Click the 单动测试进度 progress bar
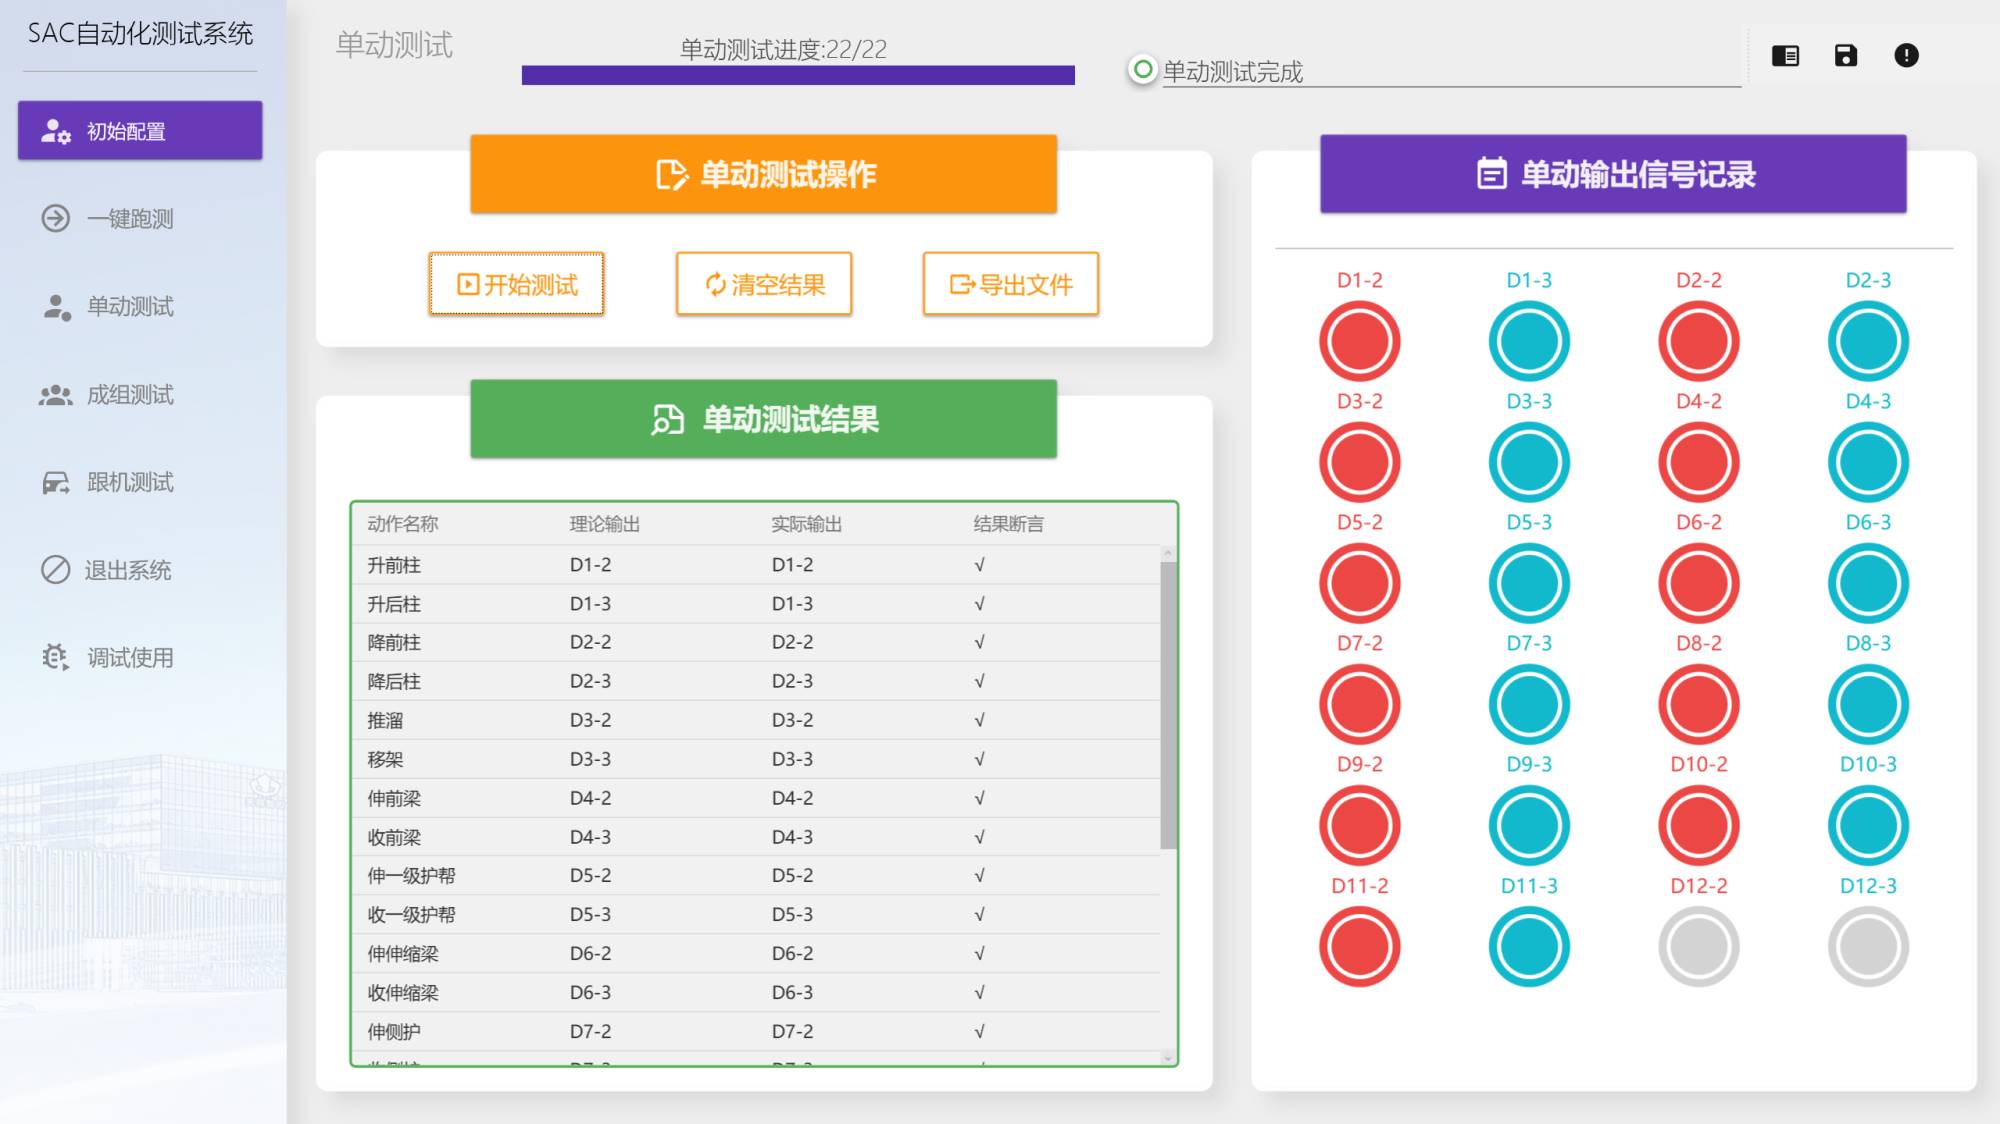 [x=798, y=76]
